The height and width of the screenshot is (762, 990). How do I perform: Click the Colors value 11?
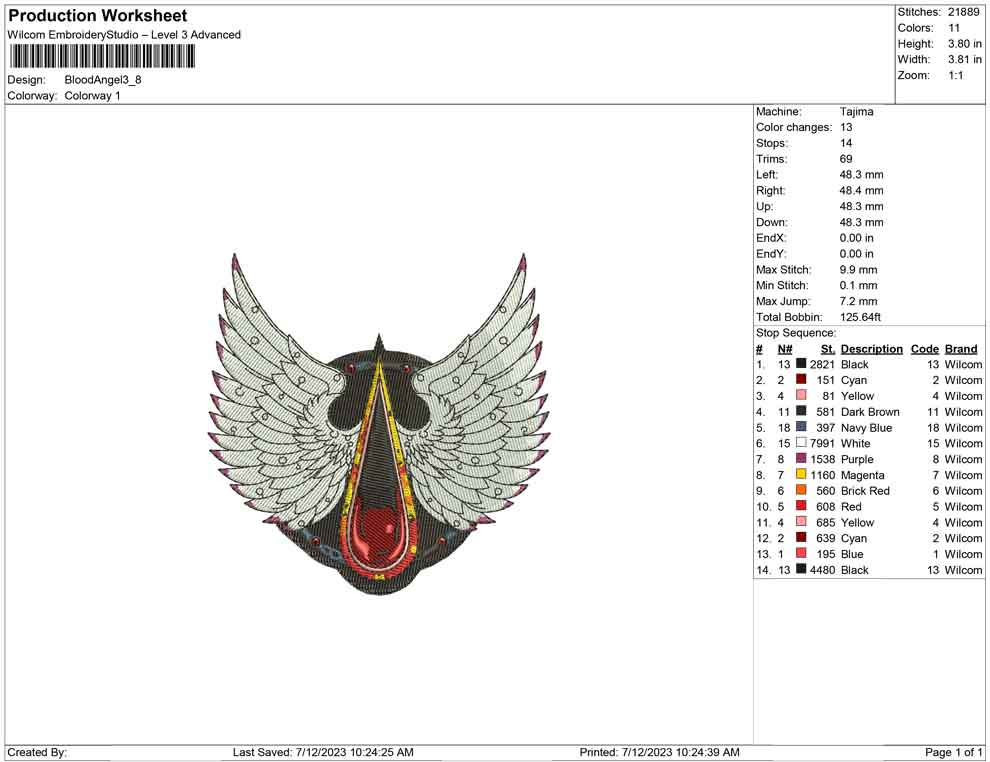tap(954, 28)
